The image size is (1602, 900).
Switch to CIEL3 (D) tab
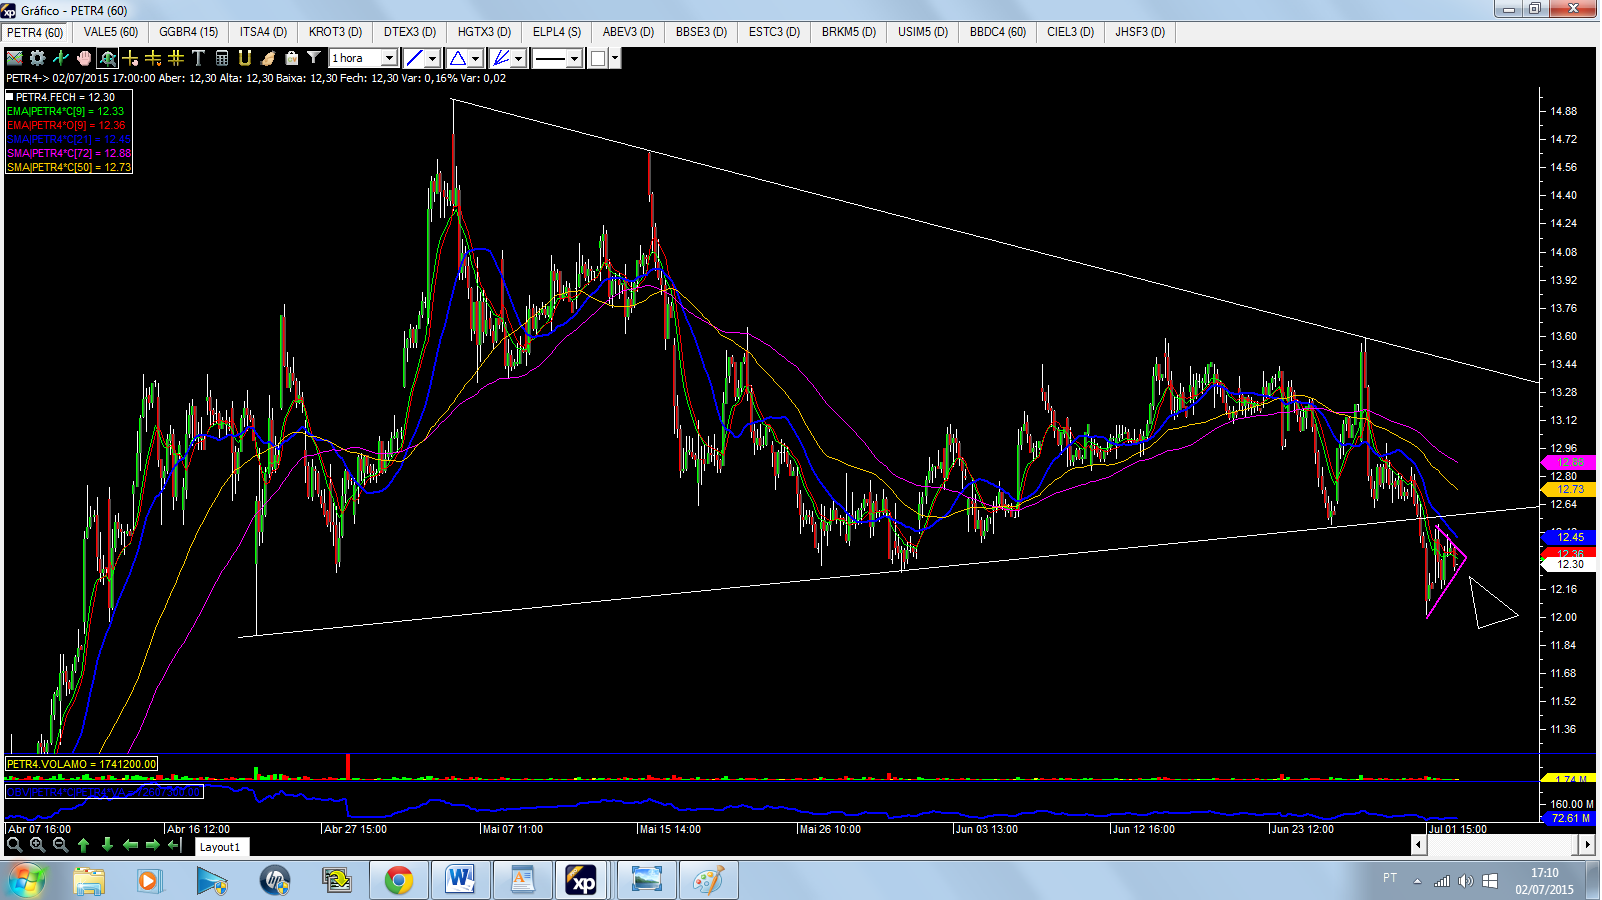(1071, 32)
